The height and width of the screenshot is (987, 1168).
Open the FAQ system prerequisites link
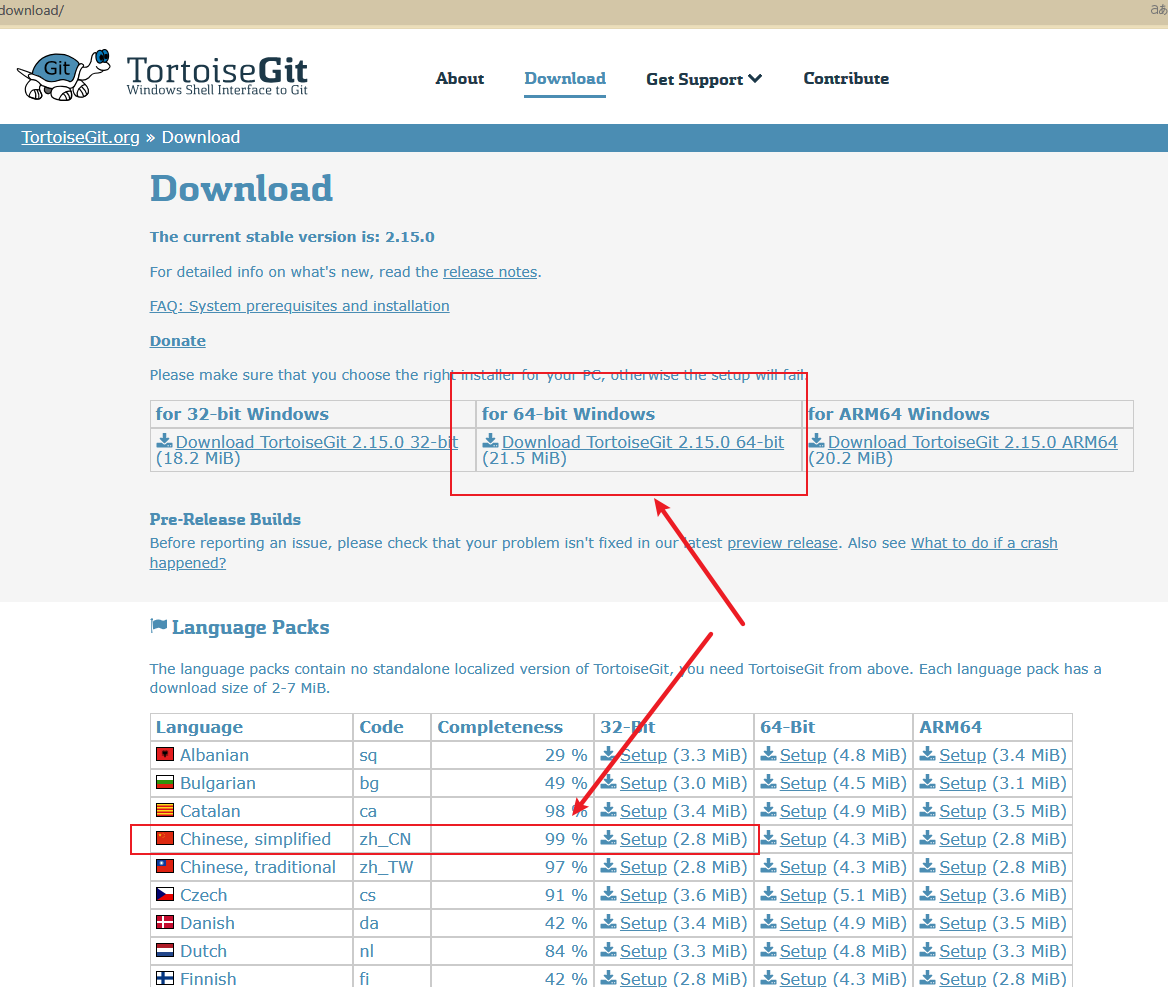click(x=299, y=305)
